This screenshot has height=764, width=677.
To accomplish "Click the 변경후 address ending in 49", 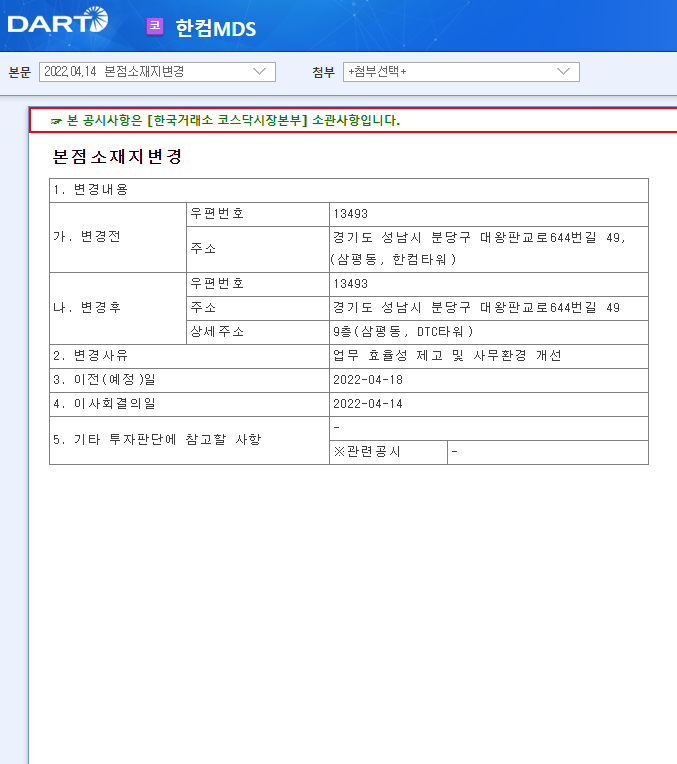I will pyautogui.click(x=476, y=307).
